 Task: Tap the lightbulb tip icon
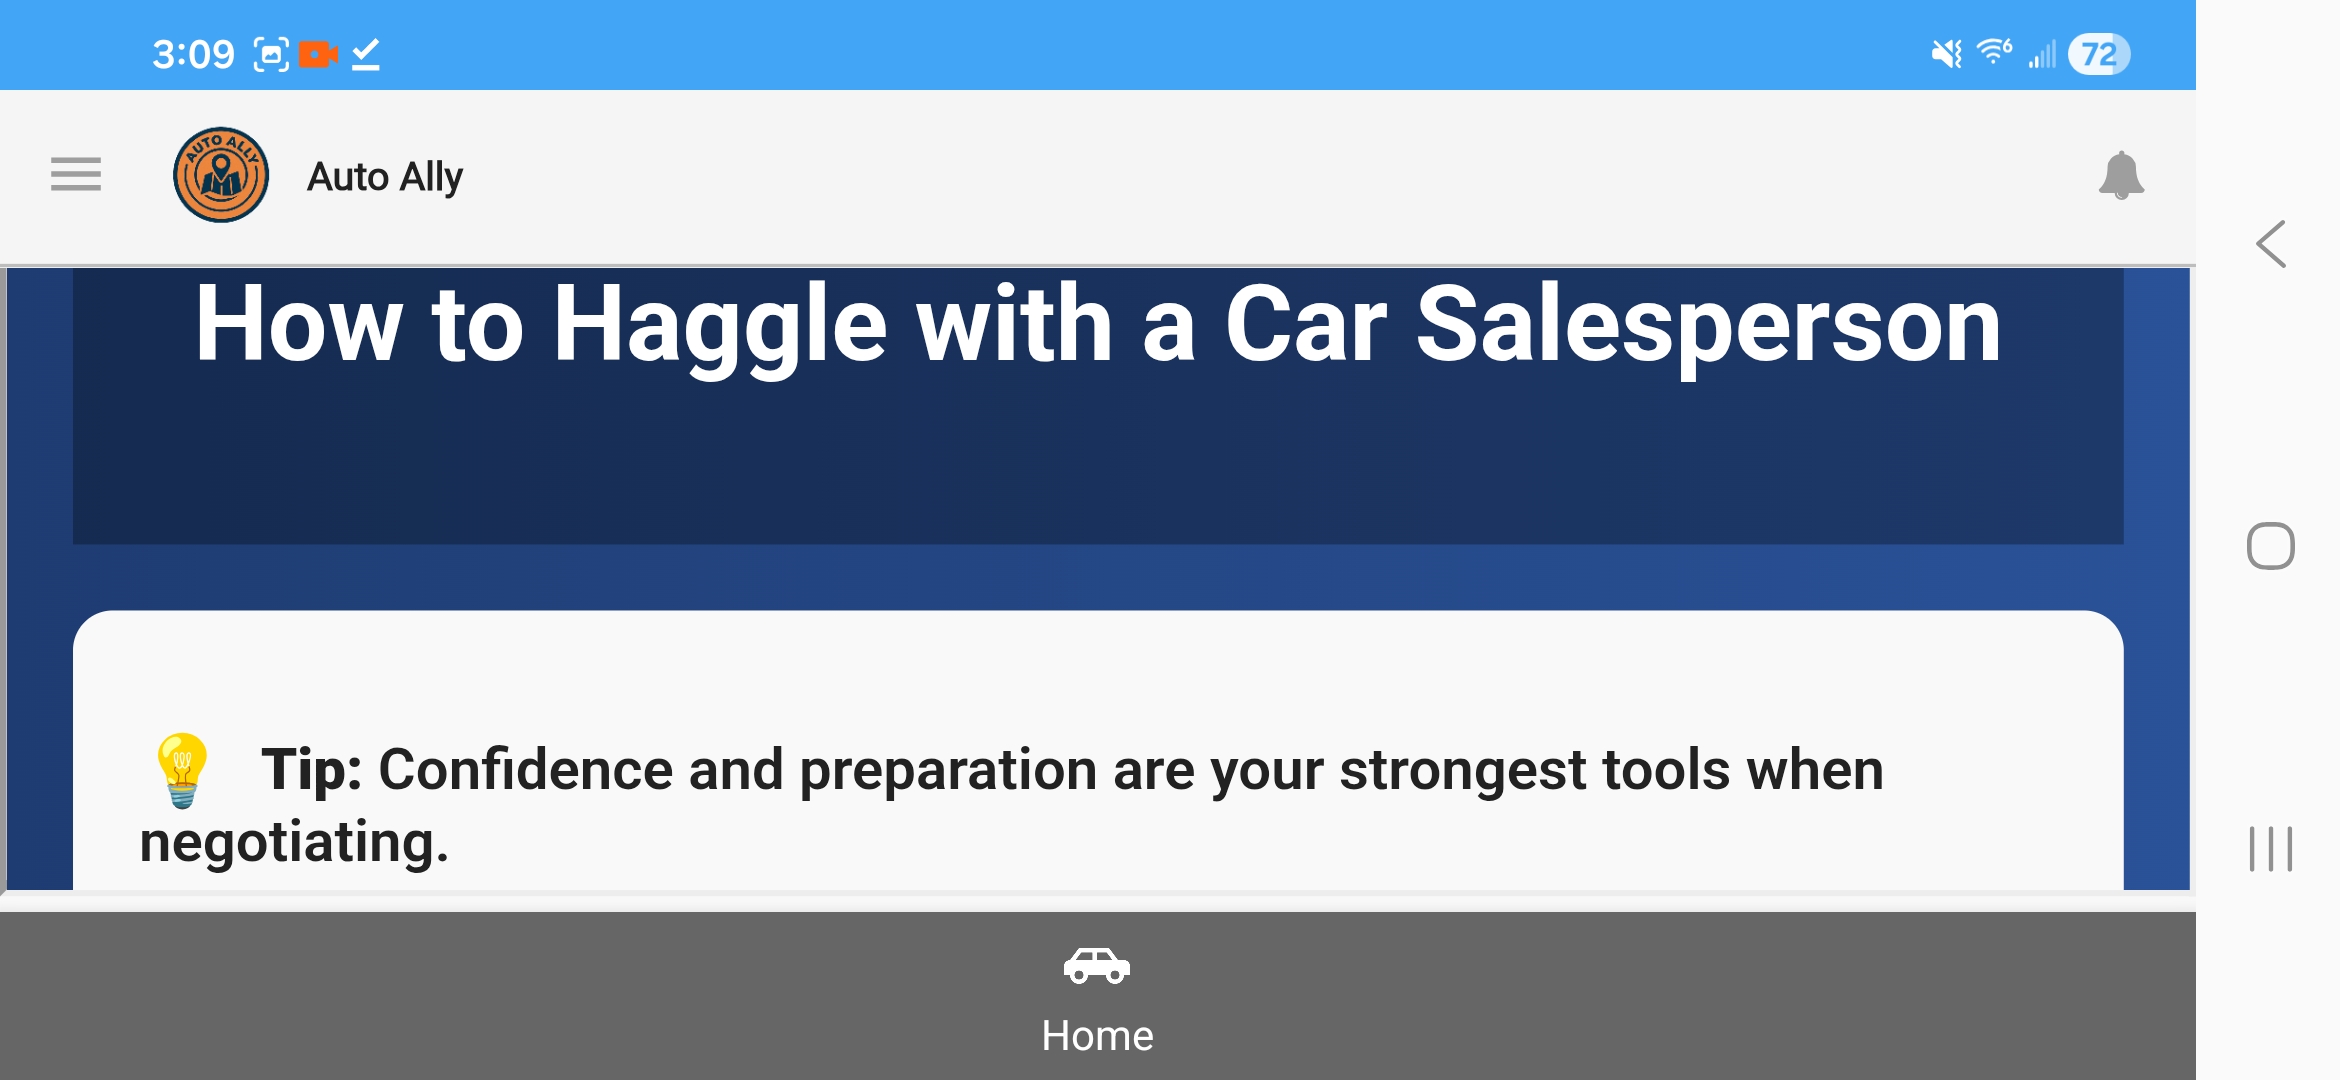pyautogui.click(x=182, y=770)
